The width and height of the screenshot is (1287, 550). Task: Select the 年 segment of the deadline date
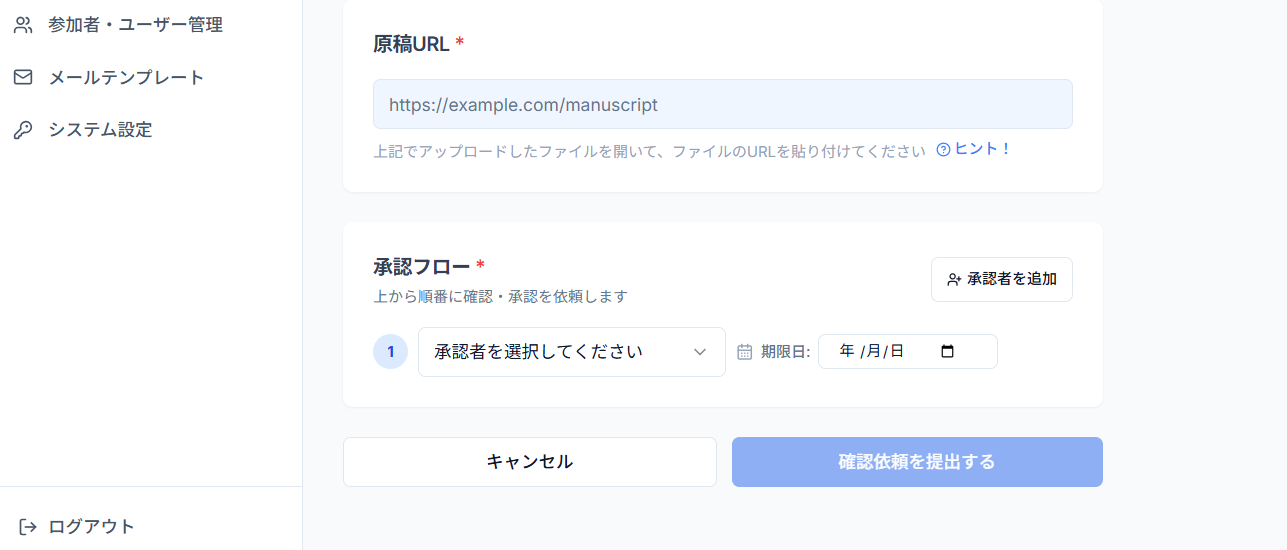[x=847, y=351]
